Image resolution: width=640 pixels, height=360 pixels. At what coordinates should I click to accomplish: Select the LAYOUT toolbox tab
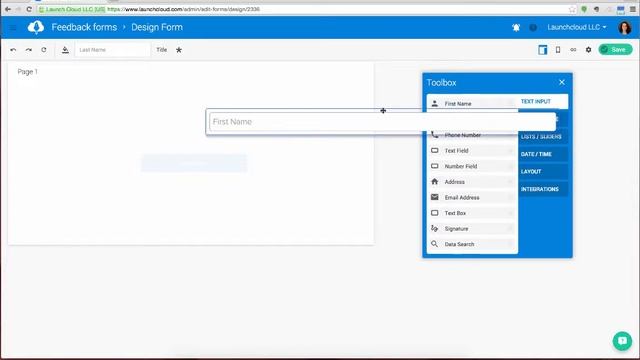click(543, 172)
